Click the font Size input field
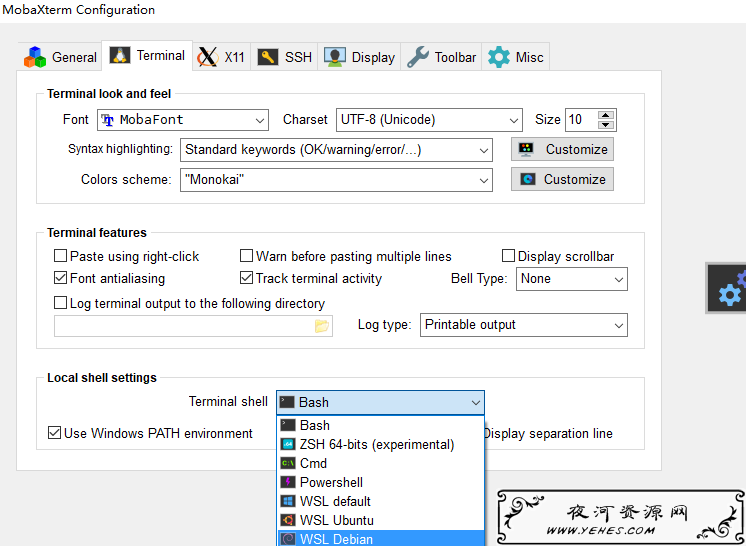The image size is (746, 546). coord(580,120)
